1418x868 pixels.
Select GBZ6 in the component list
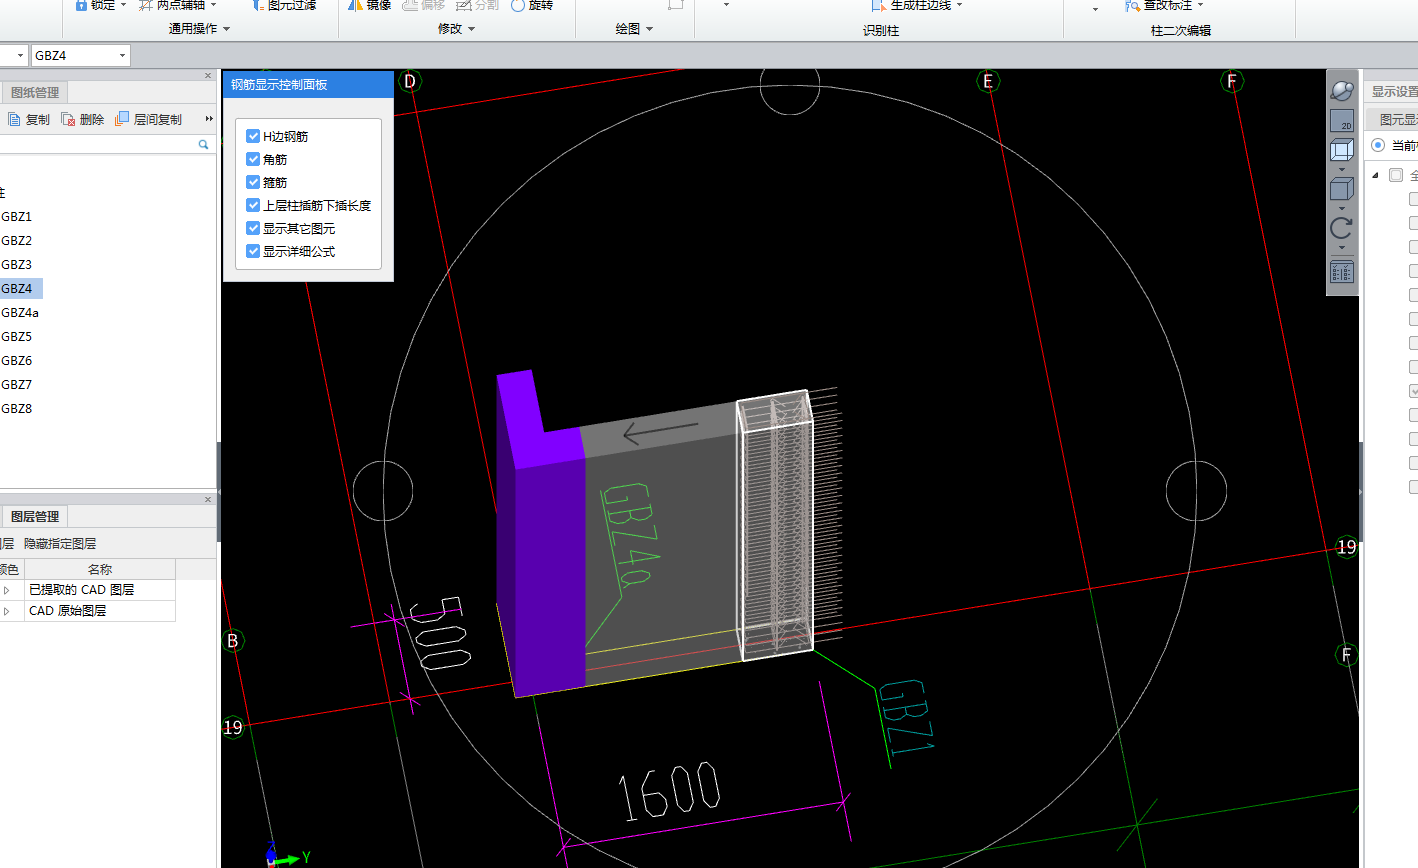coord(16,361)
